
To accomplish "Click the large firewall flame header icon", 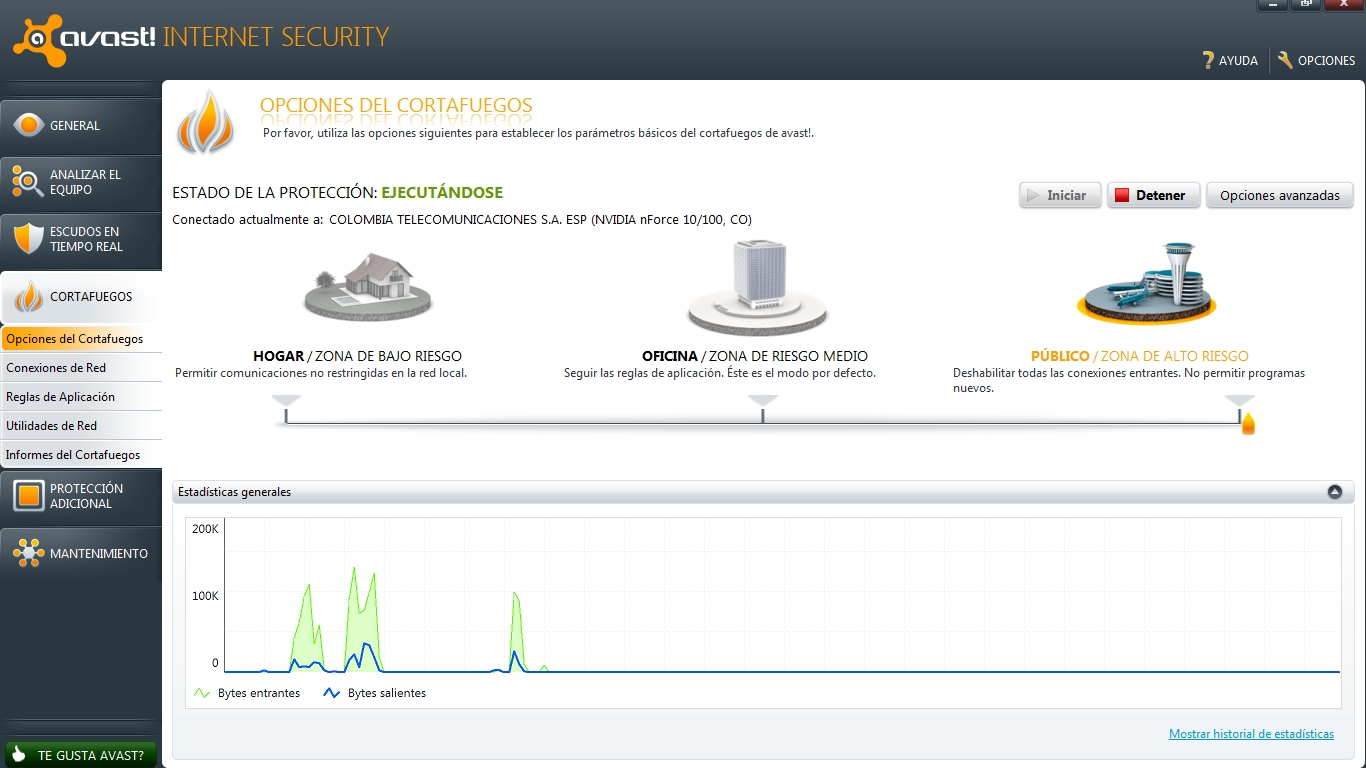I will click(205, 121).
